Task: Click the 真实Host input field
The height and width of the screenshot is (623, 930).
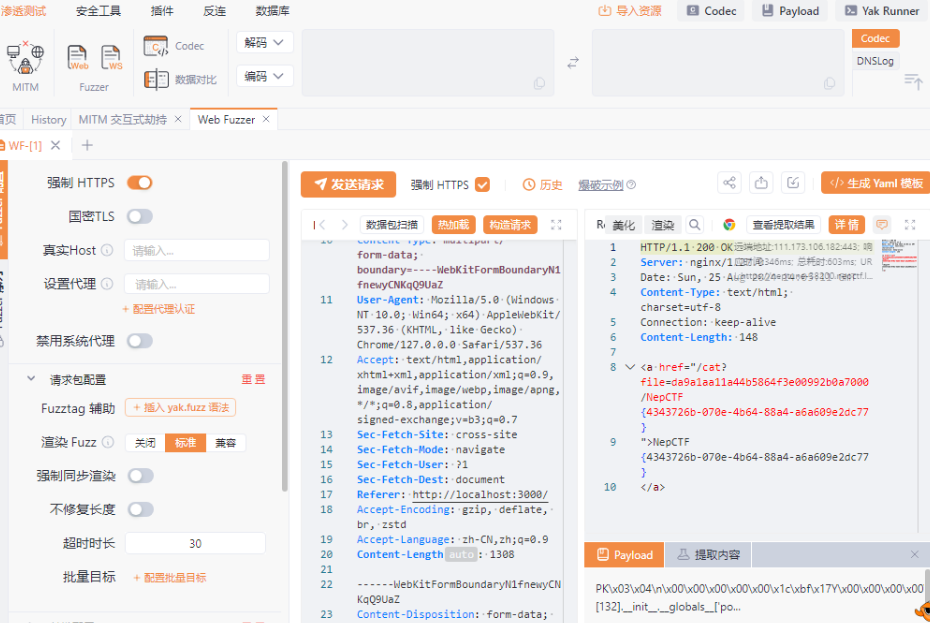Action: tap(196, 250)
